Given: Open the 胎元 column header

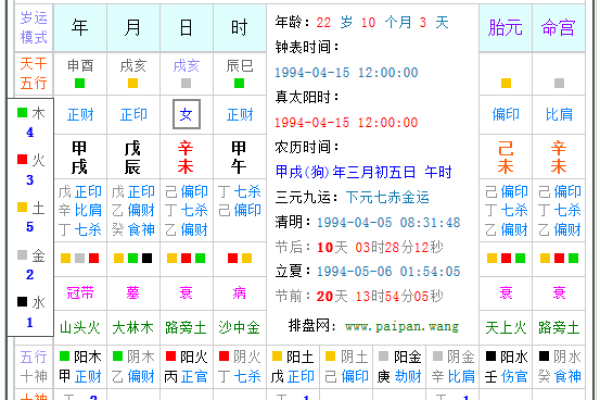Looking at the screenshot, I should click(x=505, y=28).
